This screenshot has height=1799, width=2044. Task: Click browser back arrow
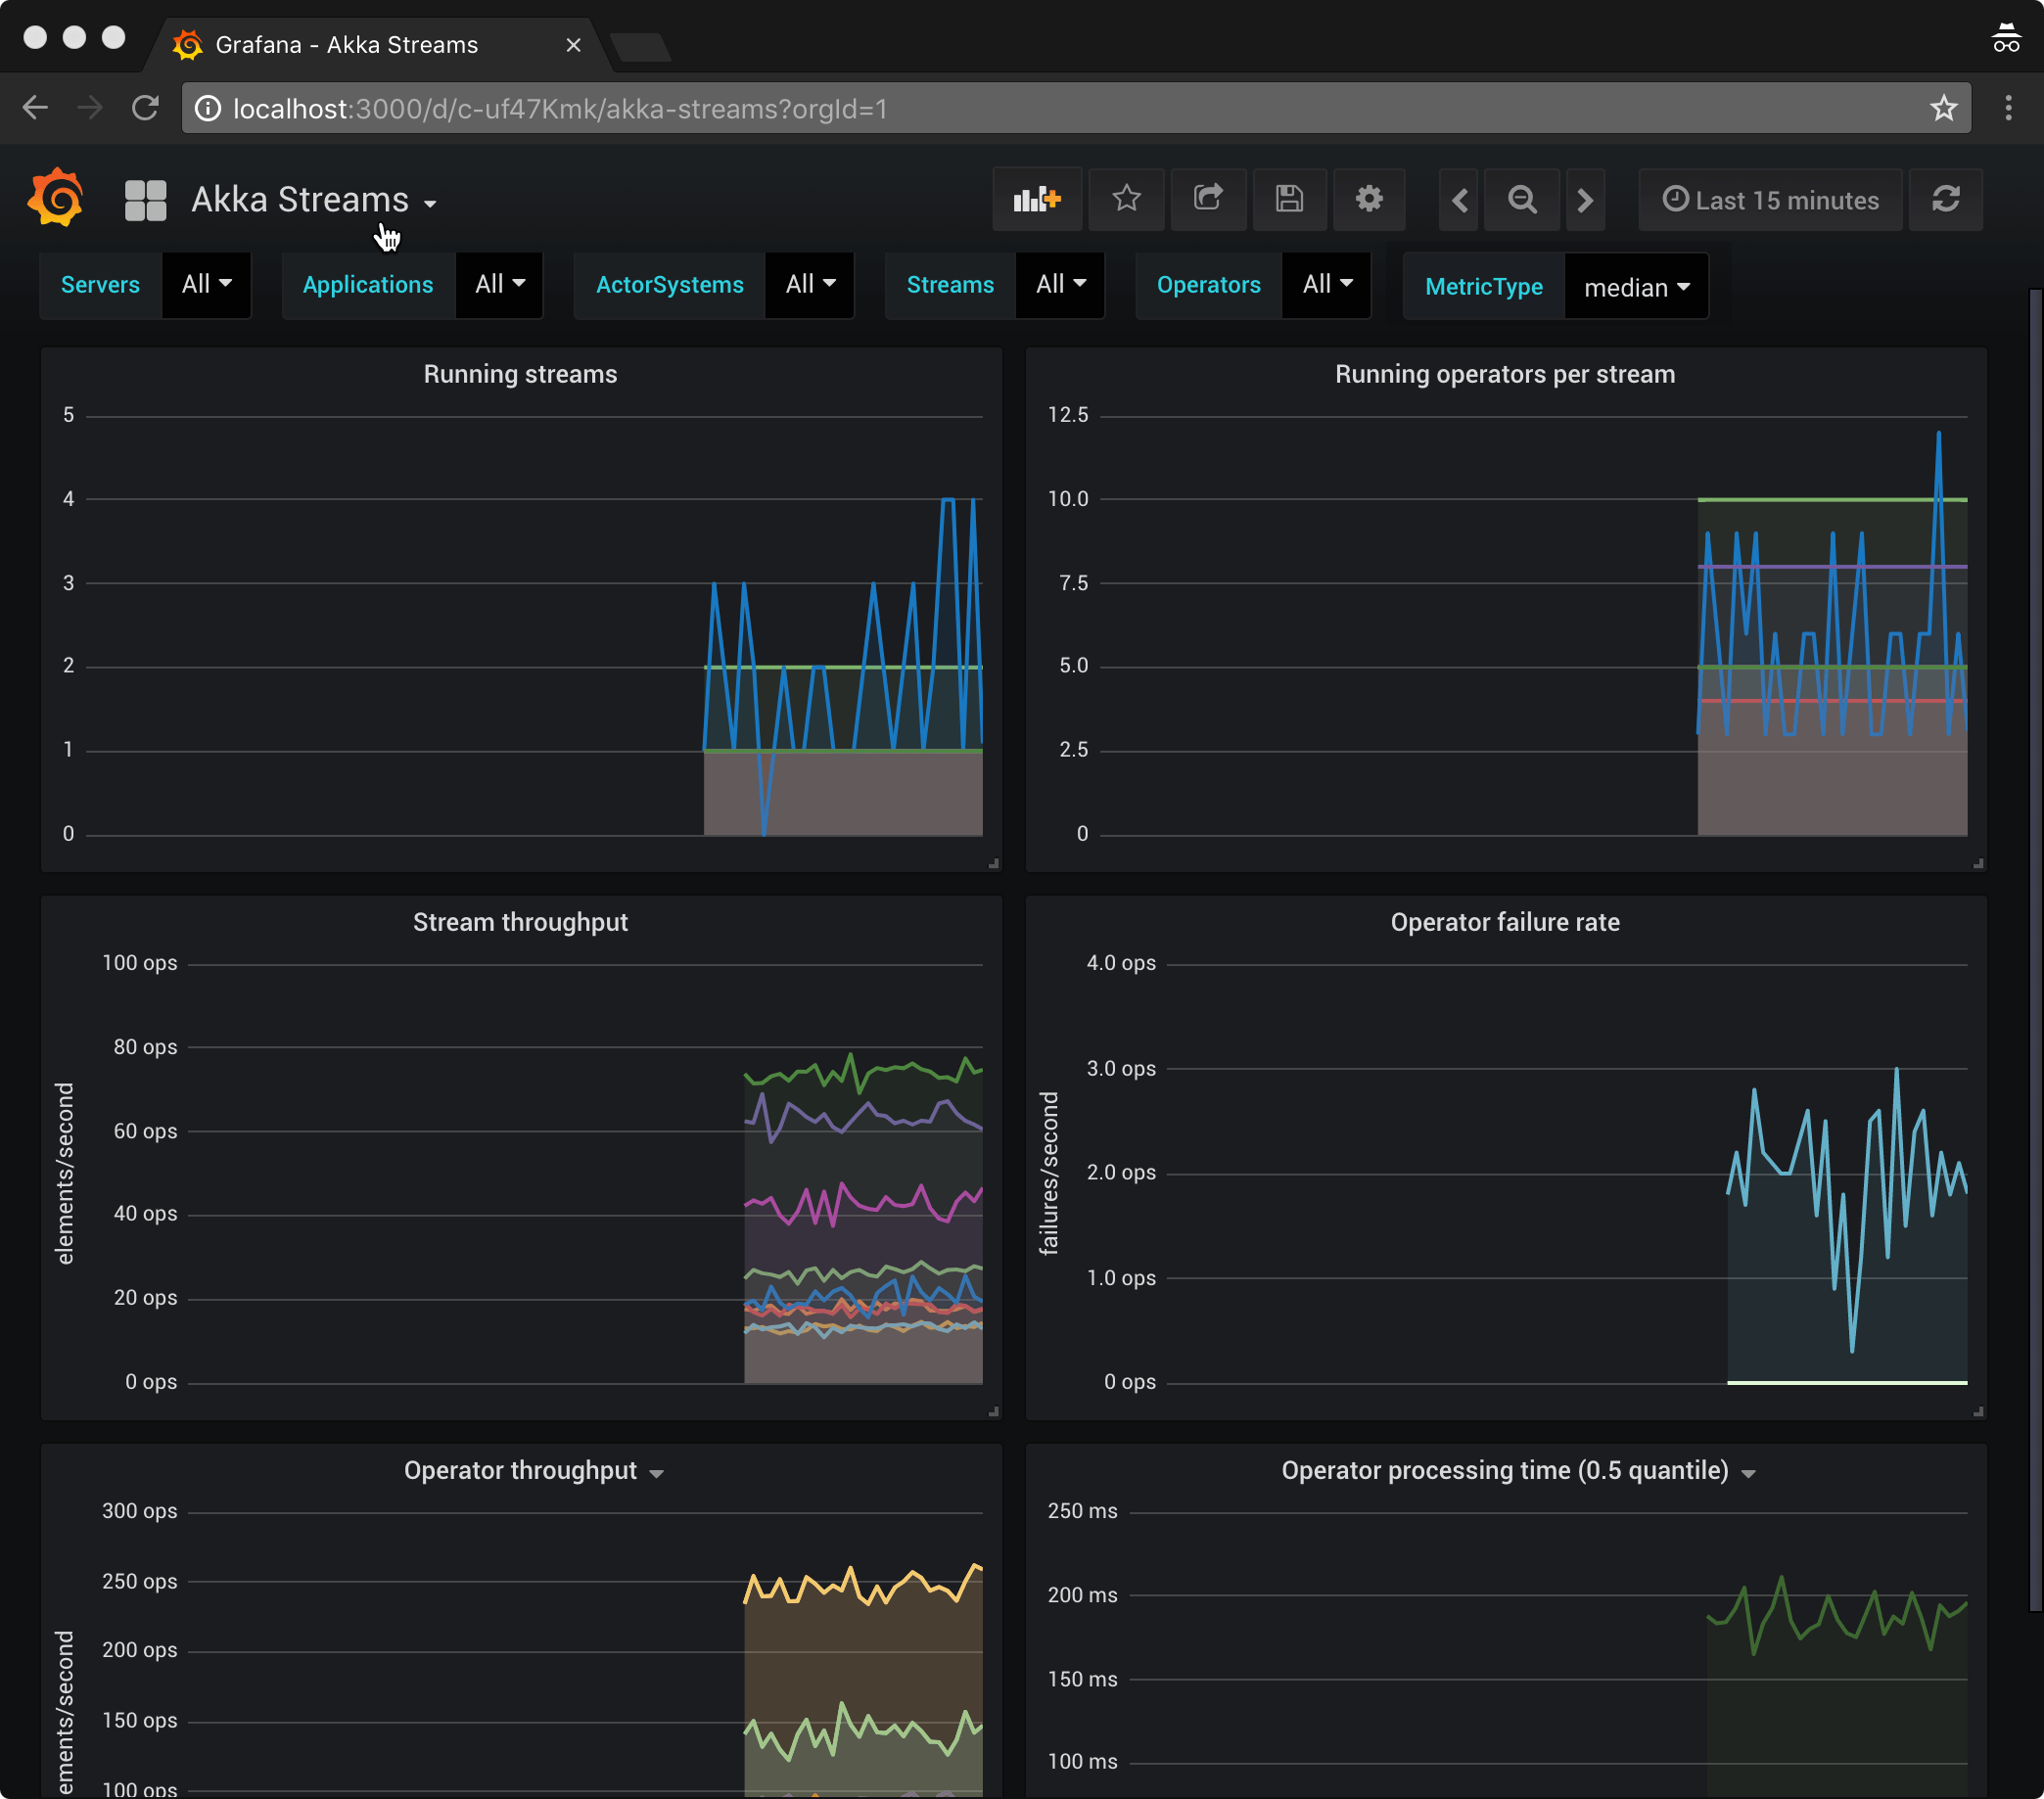[x=36, y=108]
